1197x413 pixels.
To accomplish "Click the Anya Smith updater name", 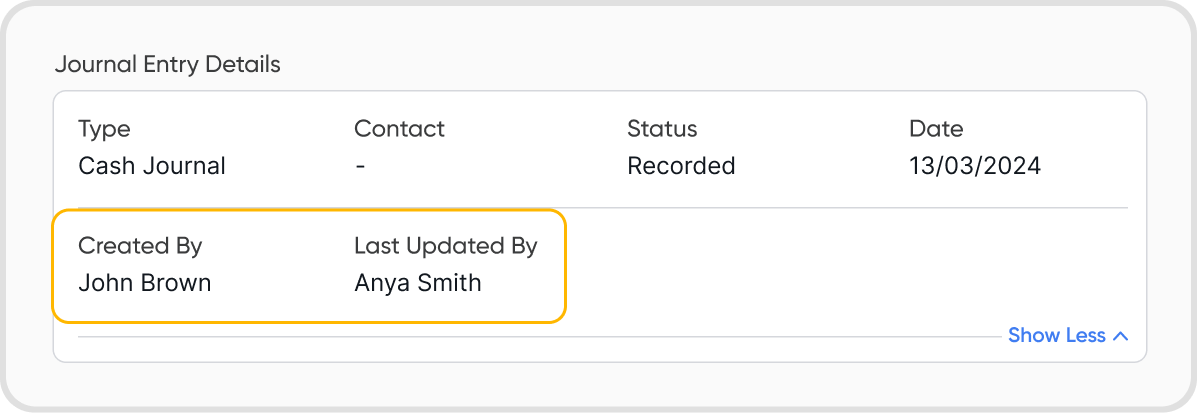I will tap(418, 283).
